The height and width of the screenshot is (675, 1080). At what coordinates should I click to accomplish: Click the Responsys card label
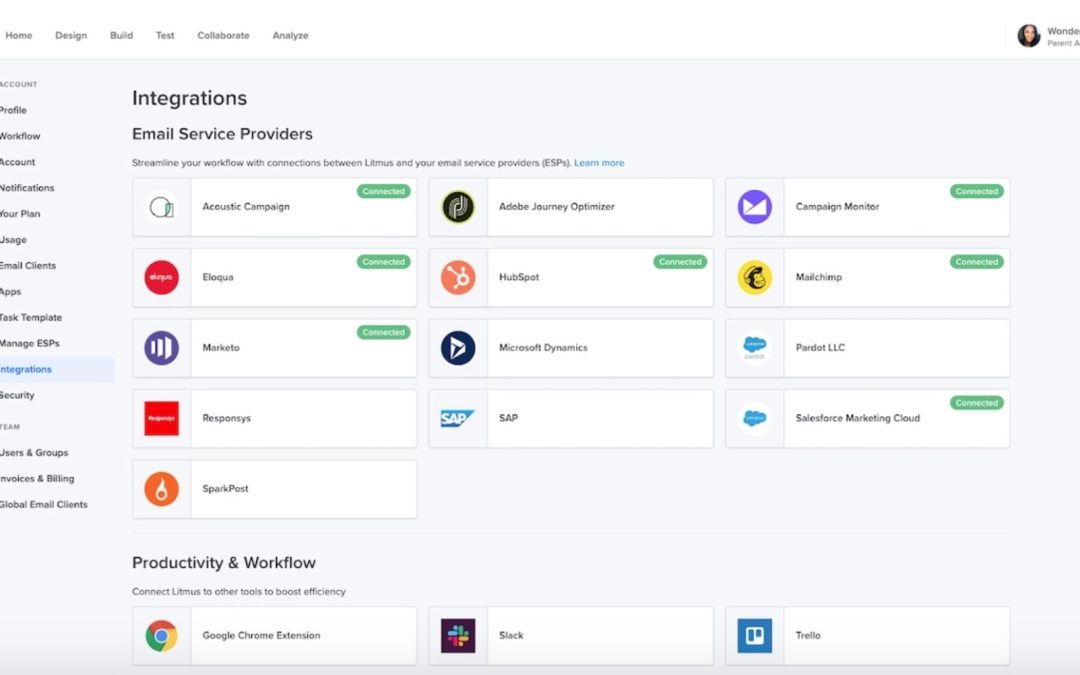point(227,418)
